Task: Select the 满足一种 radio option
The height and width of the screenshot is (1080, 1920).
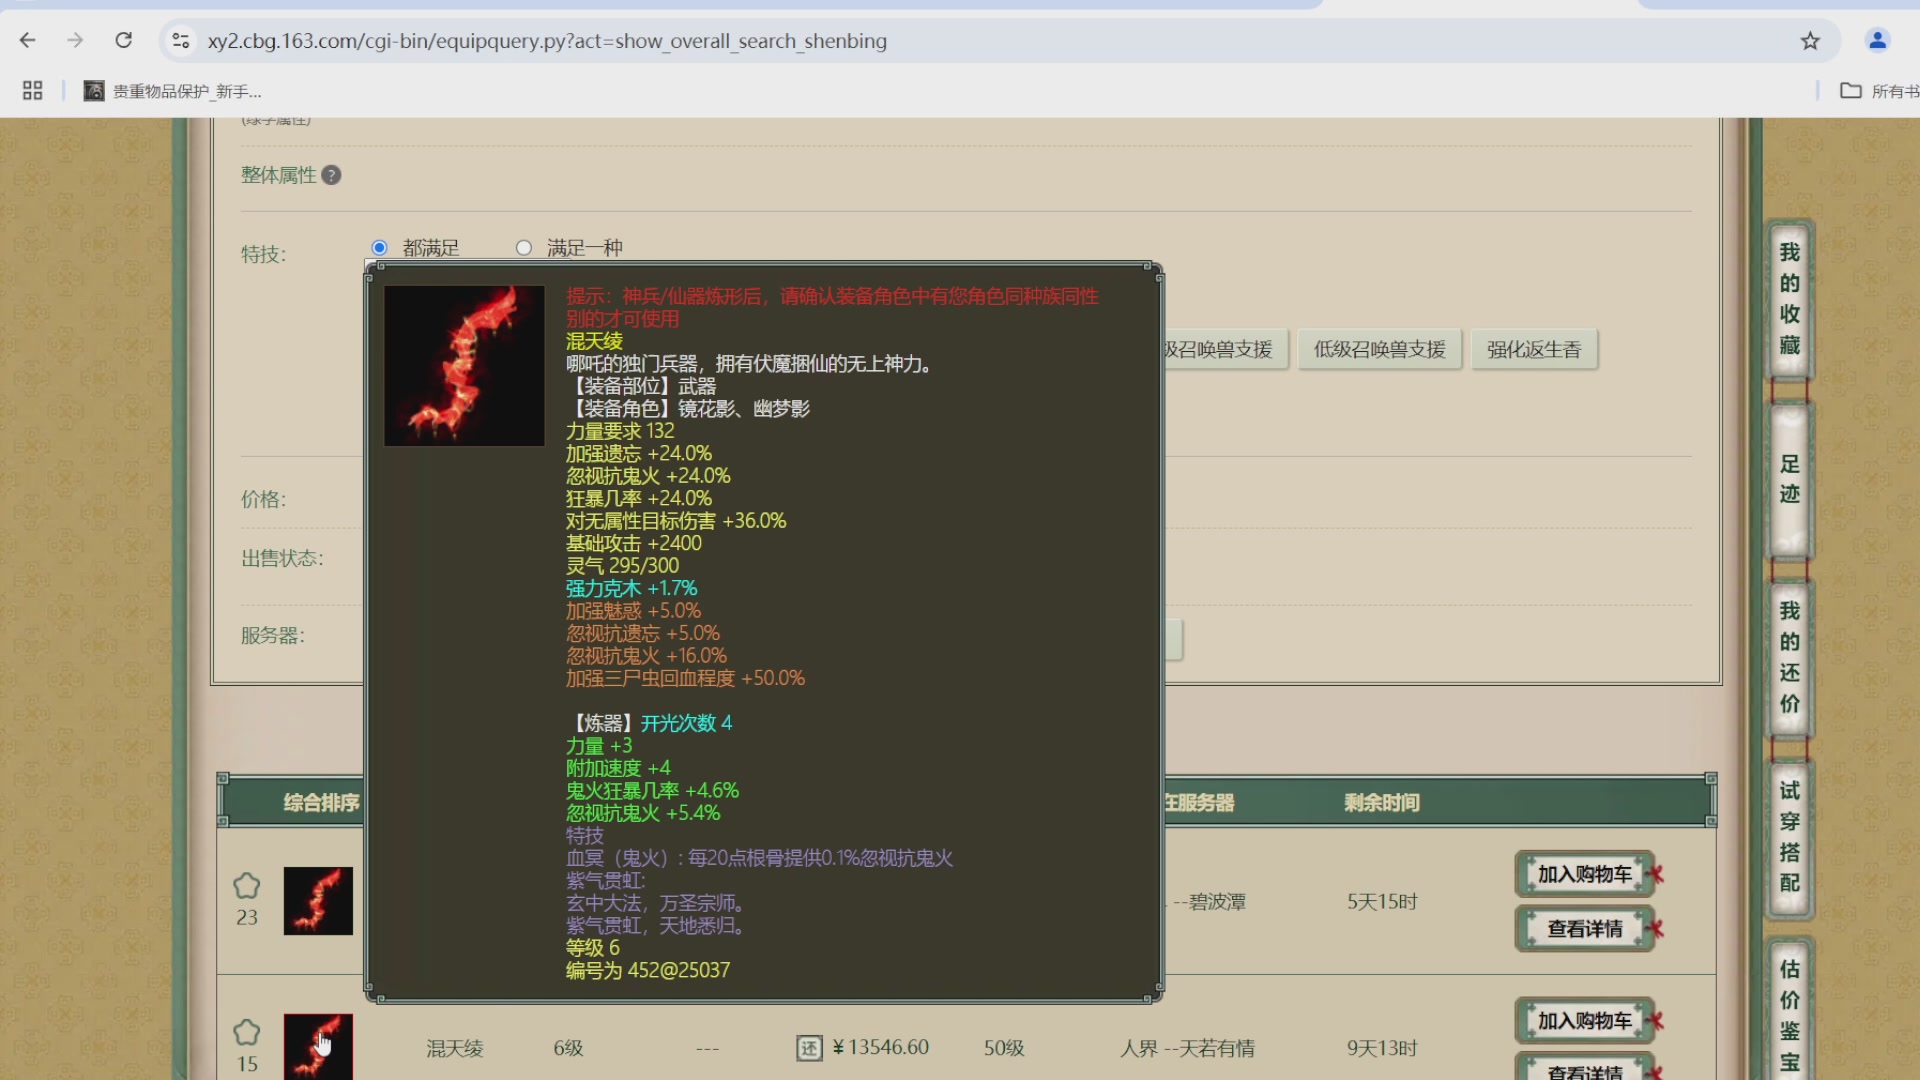Action: [x=524, y=248]
